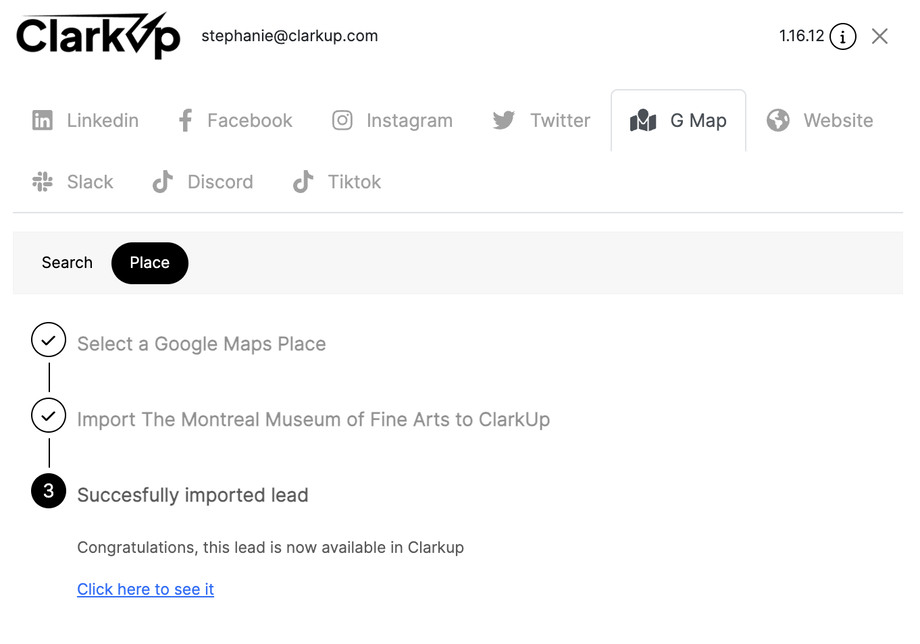The width and height of the screenshot is (920, 644).
Task: Click the ClarkUp logo
Action: [x=98, y=37]
